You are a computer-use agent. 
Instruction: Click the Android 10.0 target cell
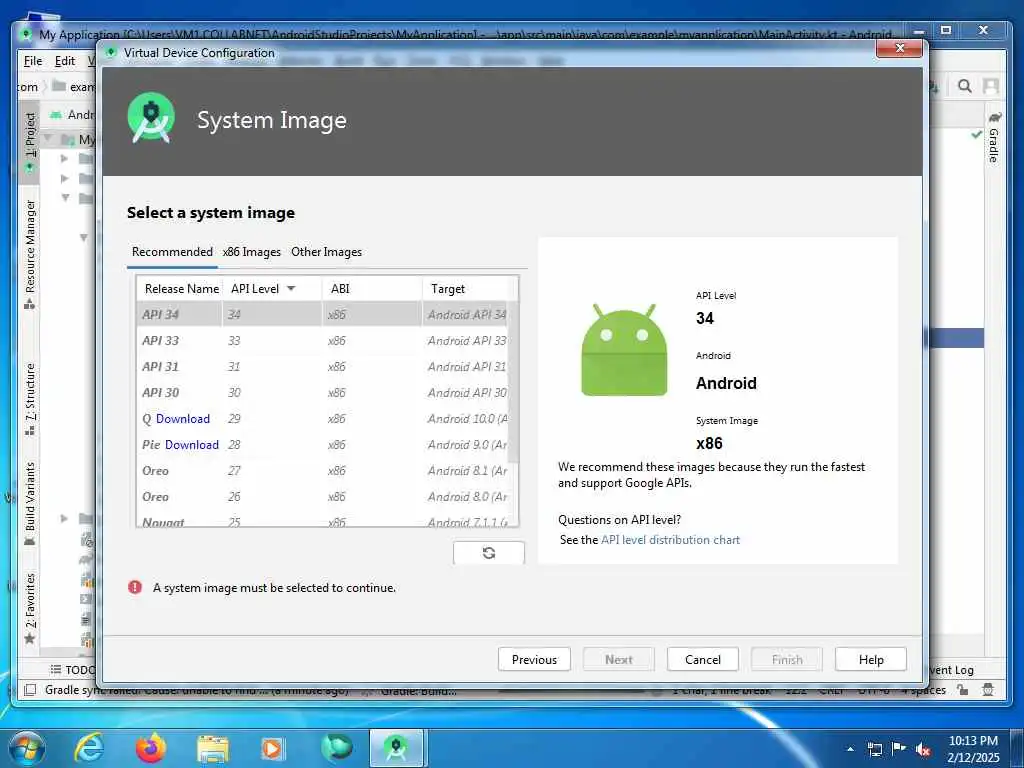coord(468,419)
